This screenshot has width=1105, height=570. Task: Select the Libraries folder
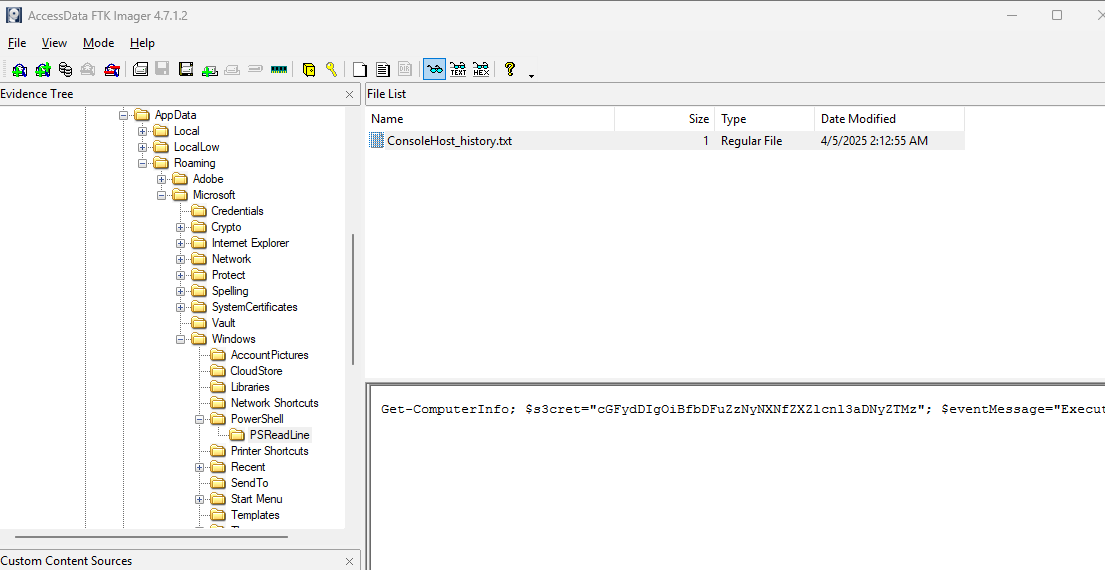coord(249,387)
